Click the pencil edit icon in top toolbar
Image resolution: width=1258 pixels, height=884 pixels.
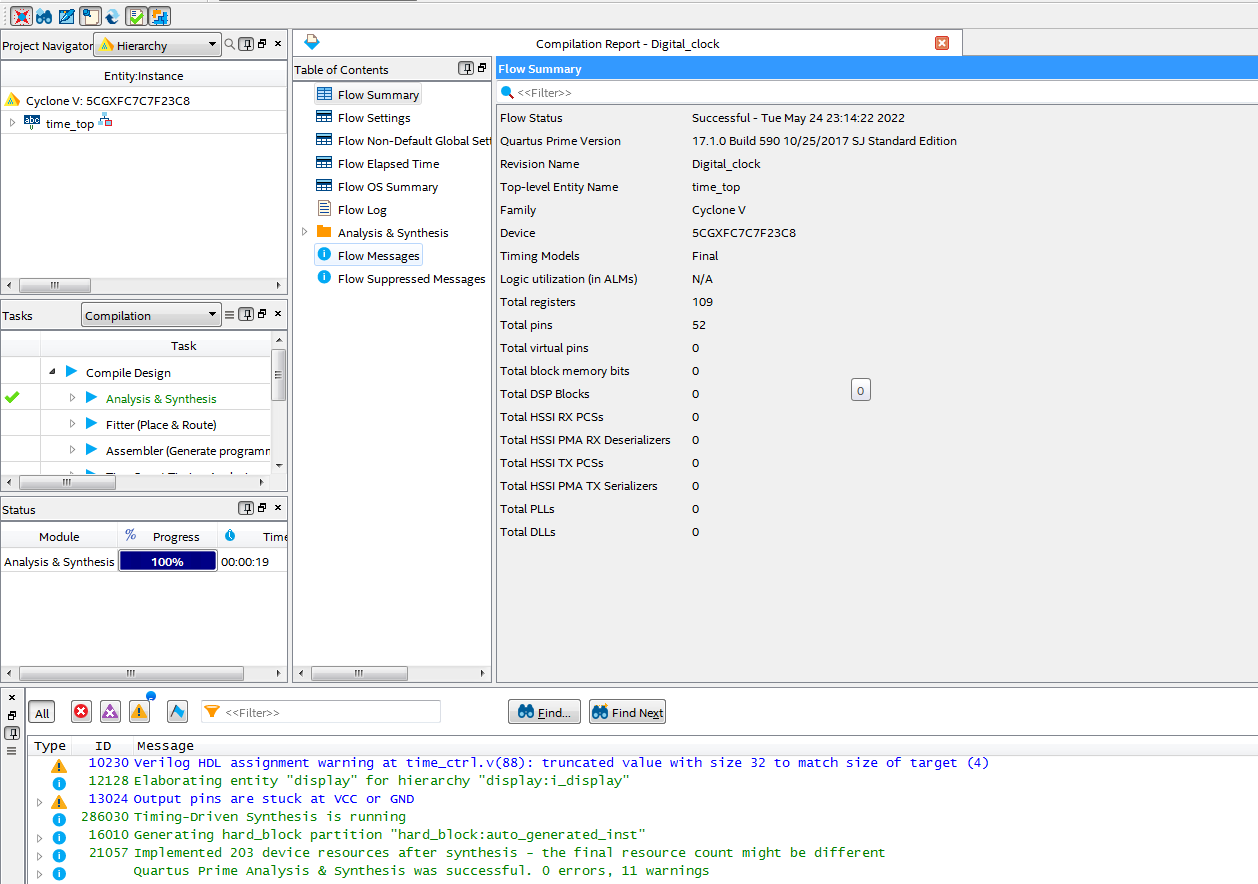pyautogui.click(x=67, y=16)
